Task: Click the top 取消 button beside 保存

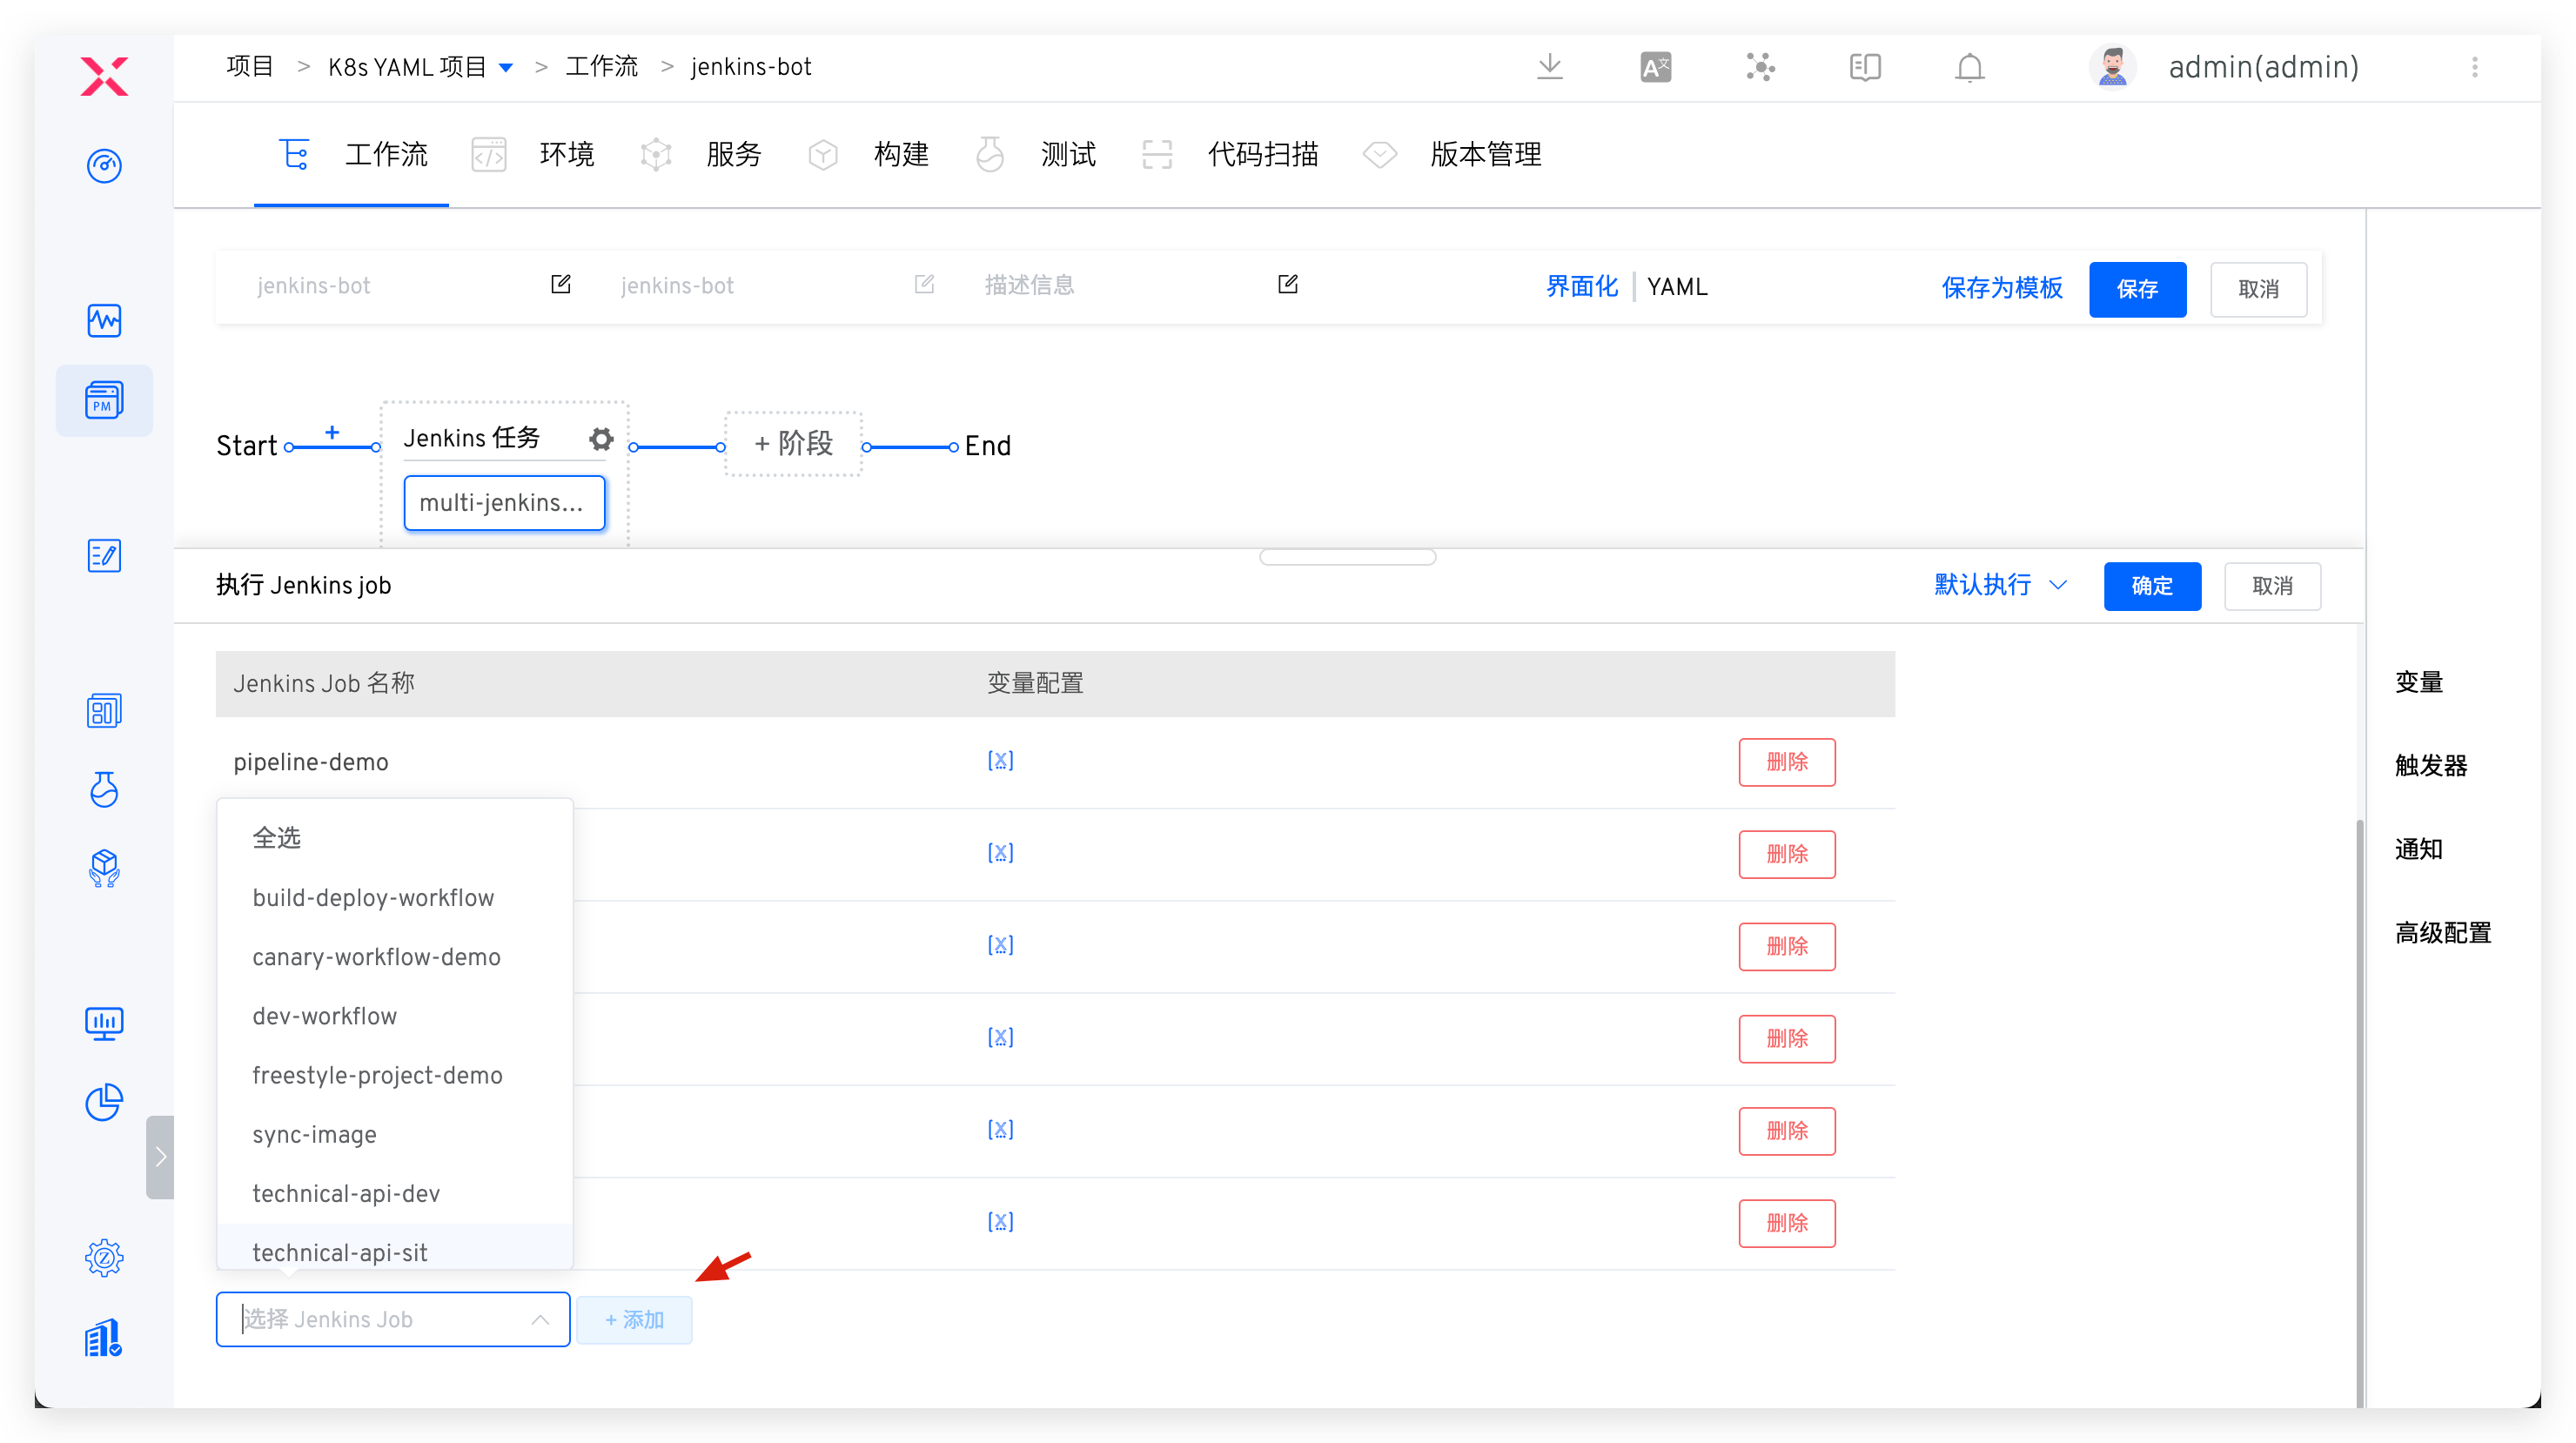Action: (x=2258, y=289)
